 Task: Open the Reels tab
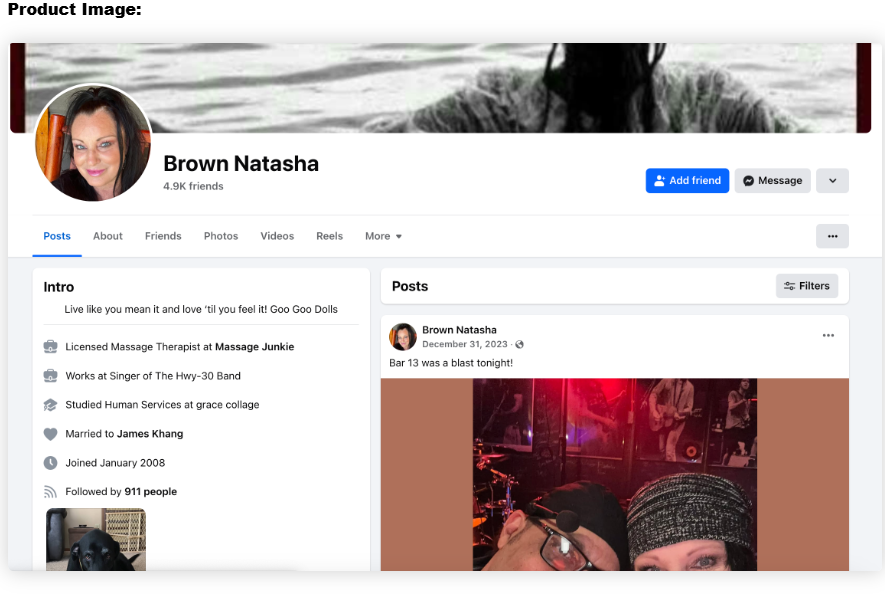[x=329, y=236]
